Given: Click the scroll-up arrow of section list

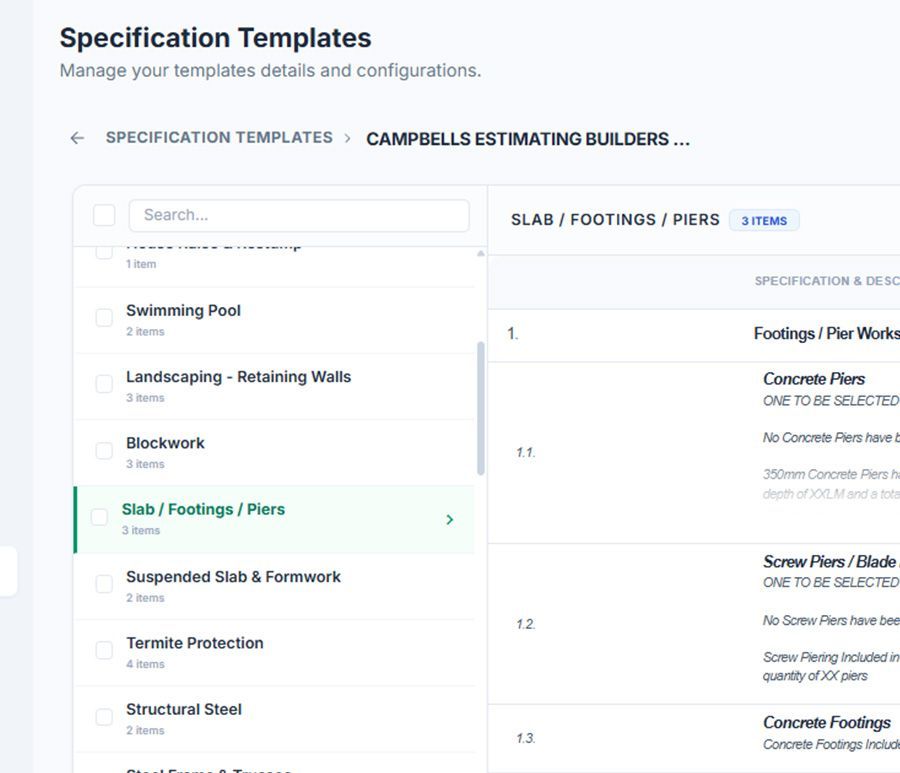Looking at the screenshot, I should pyautogui.click(x=480, y=253).
